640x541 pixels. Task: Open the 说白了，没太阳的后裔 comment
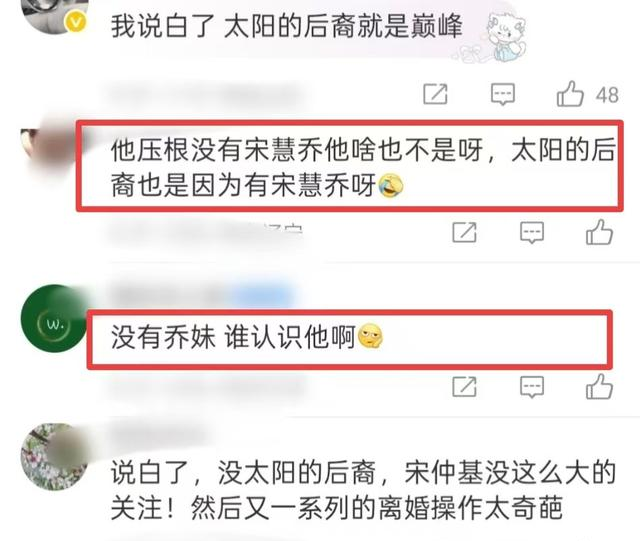tap(363, 490)
